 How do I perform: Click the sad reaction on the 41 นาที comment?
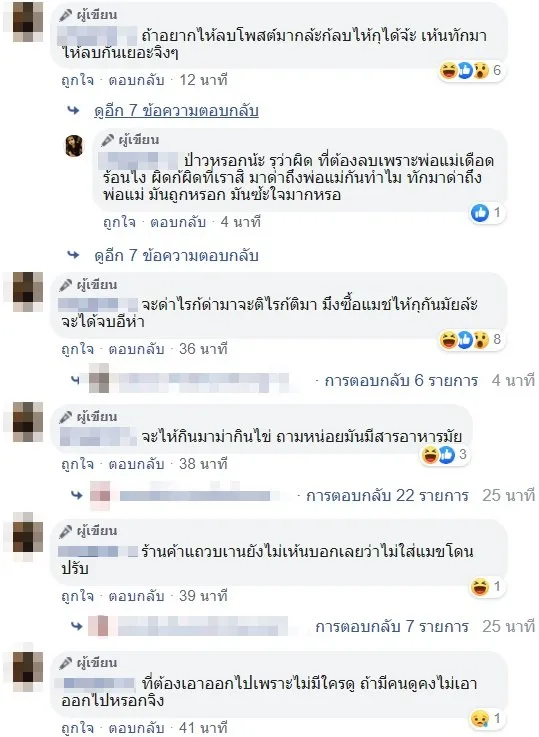point(480,719)
